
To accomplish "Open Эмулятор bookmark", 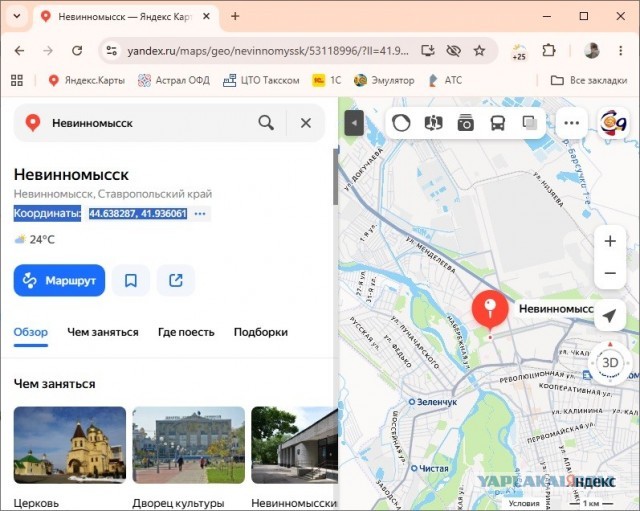I will point(384,80).
